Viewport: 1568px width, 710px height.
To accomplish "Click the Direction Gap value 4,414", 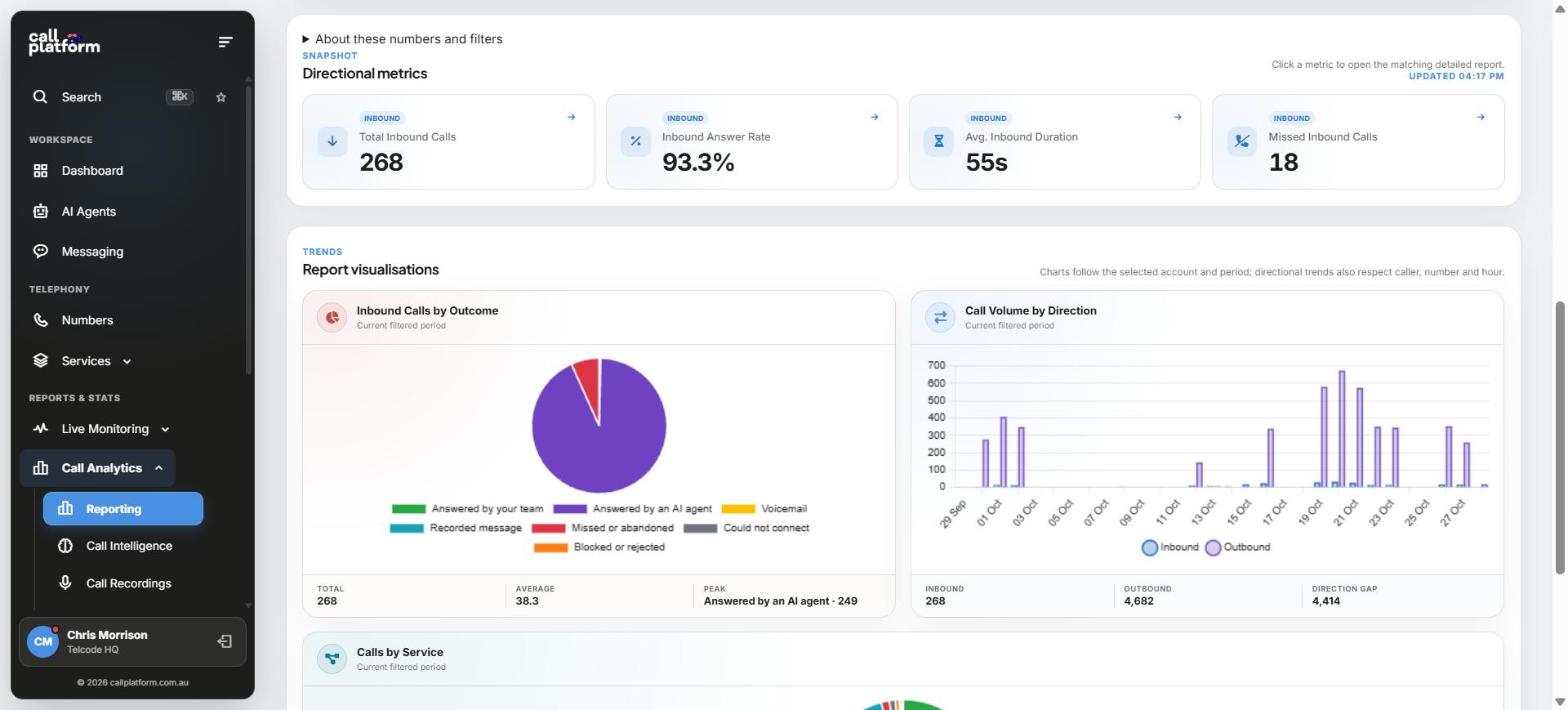I will pos(1326,601).
